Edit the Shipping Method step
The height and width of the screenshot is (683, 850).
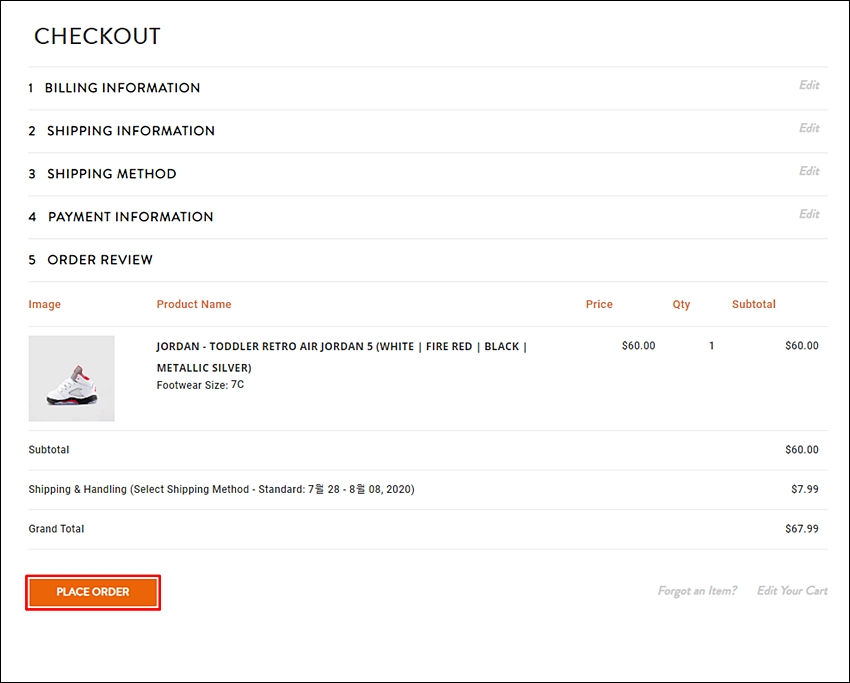tap(809, 171)
